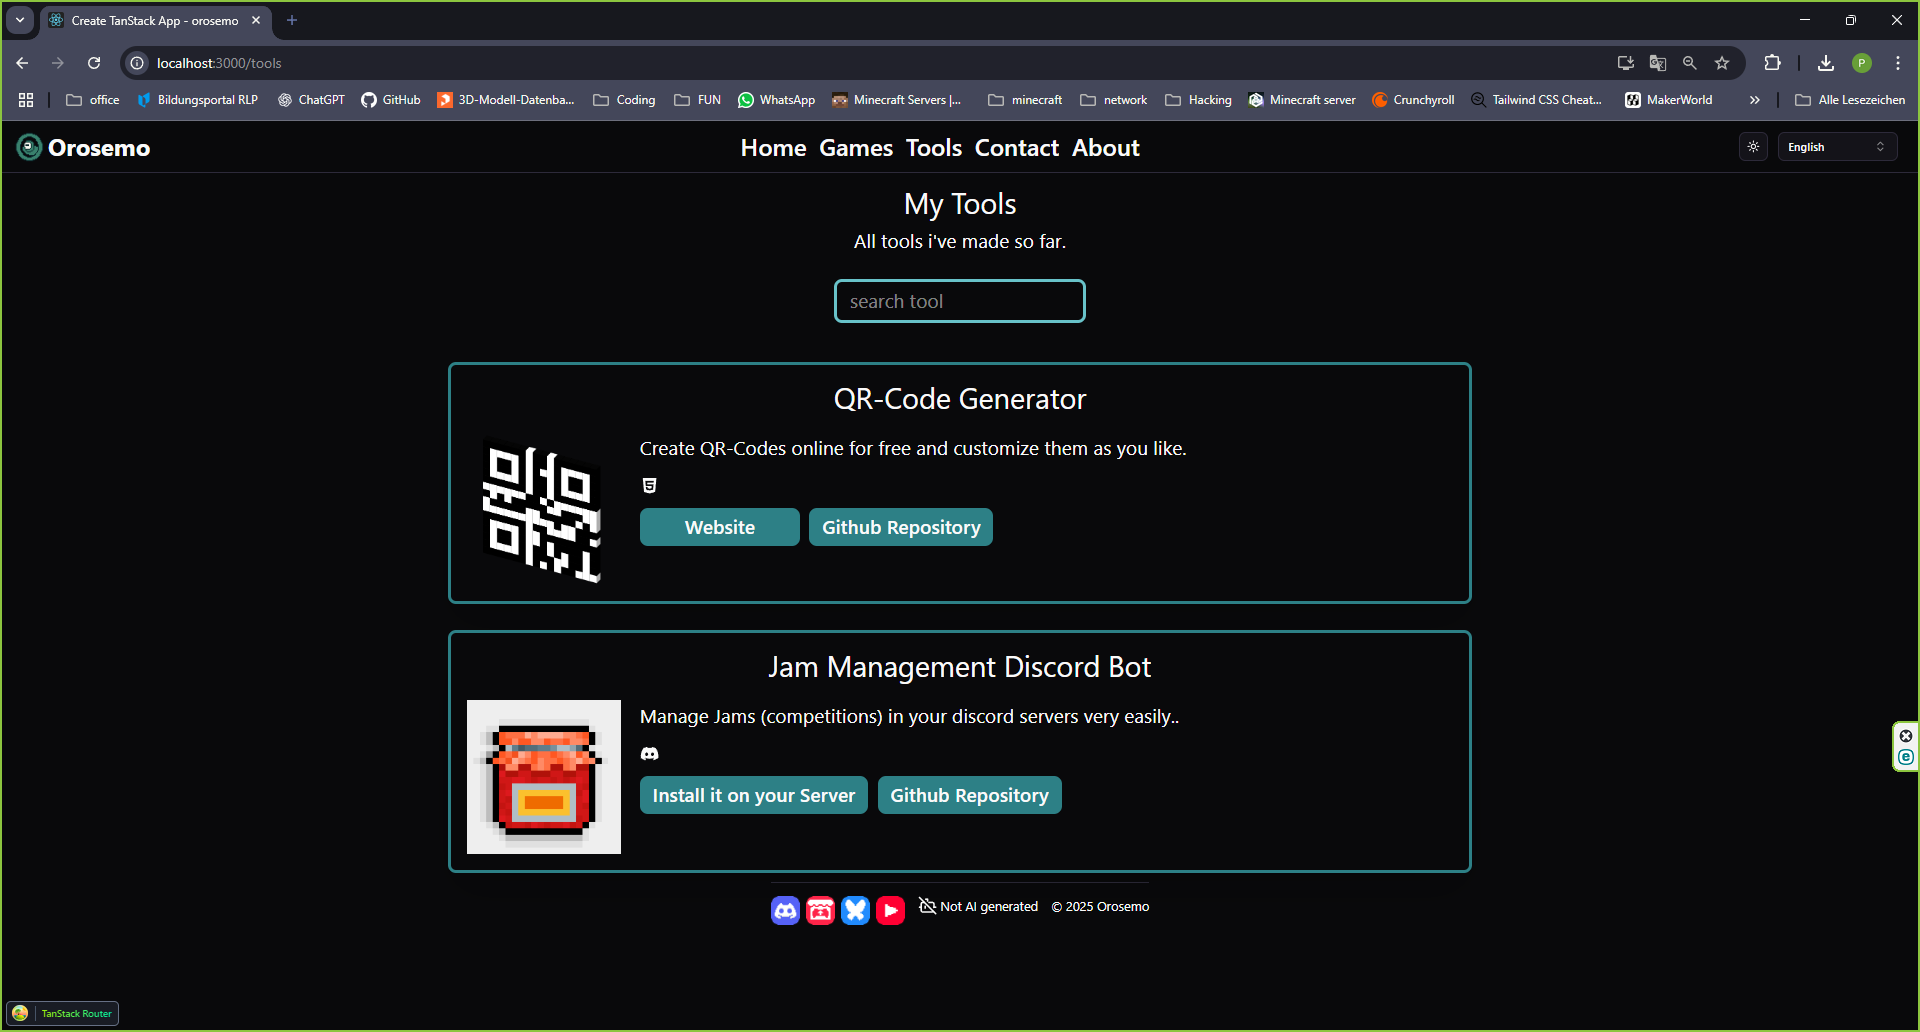Open the Contact nav item
This screenshot has width=1920, height=1032.
[x=1016, y=148]
